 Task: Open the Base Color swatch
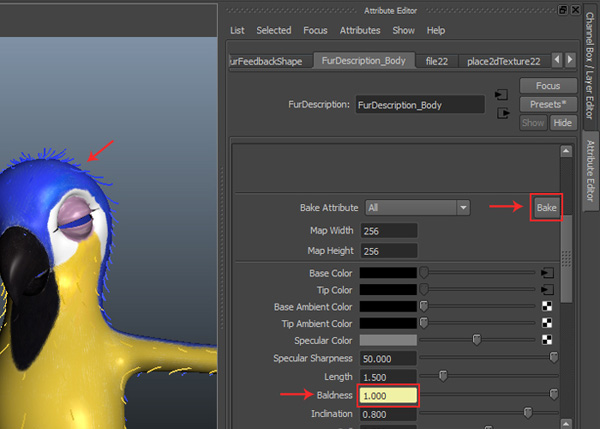[x=388, y=273]
